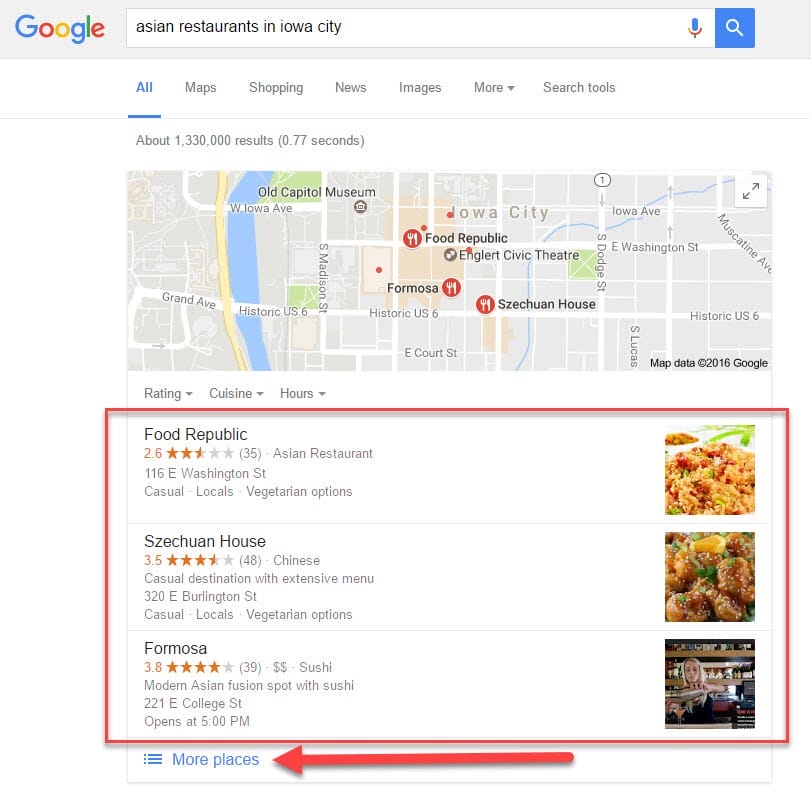
Task: Switch to the Images tab
Action: (x=420, y=87)
